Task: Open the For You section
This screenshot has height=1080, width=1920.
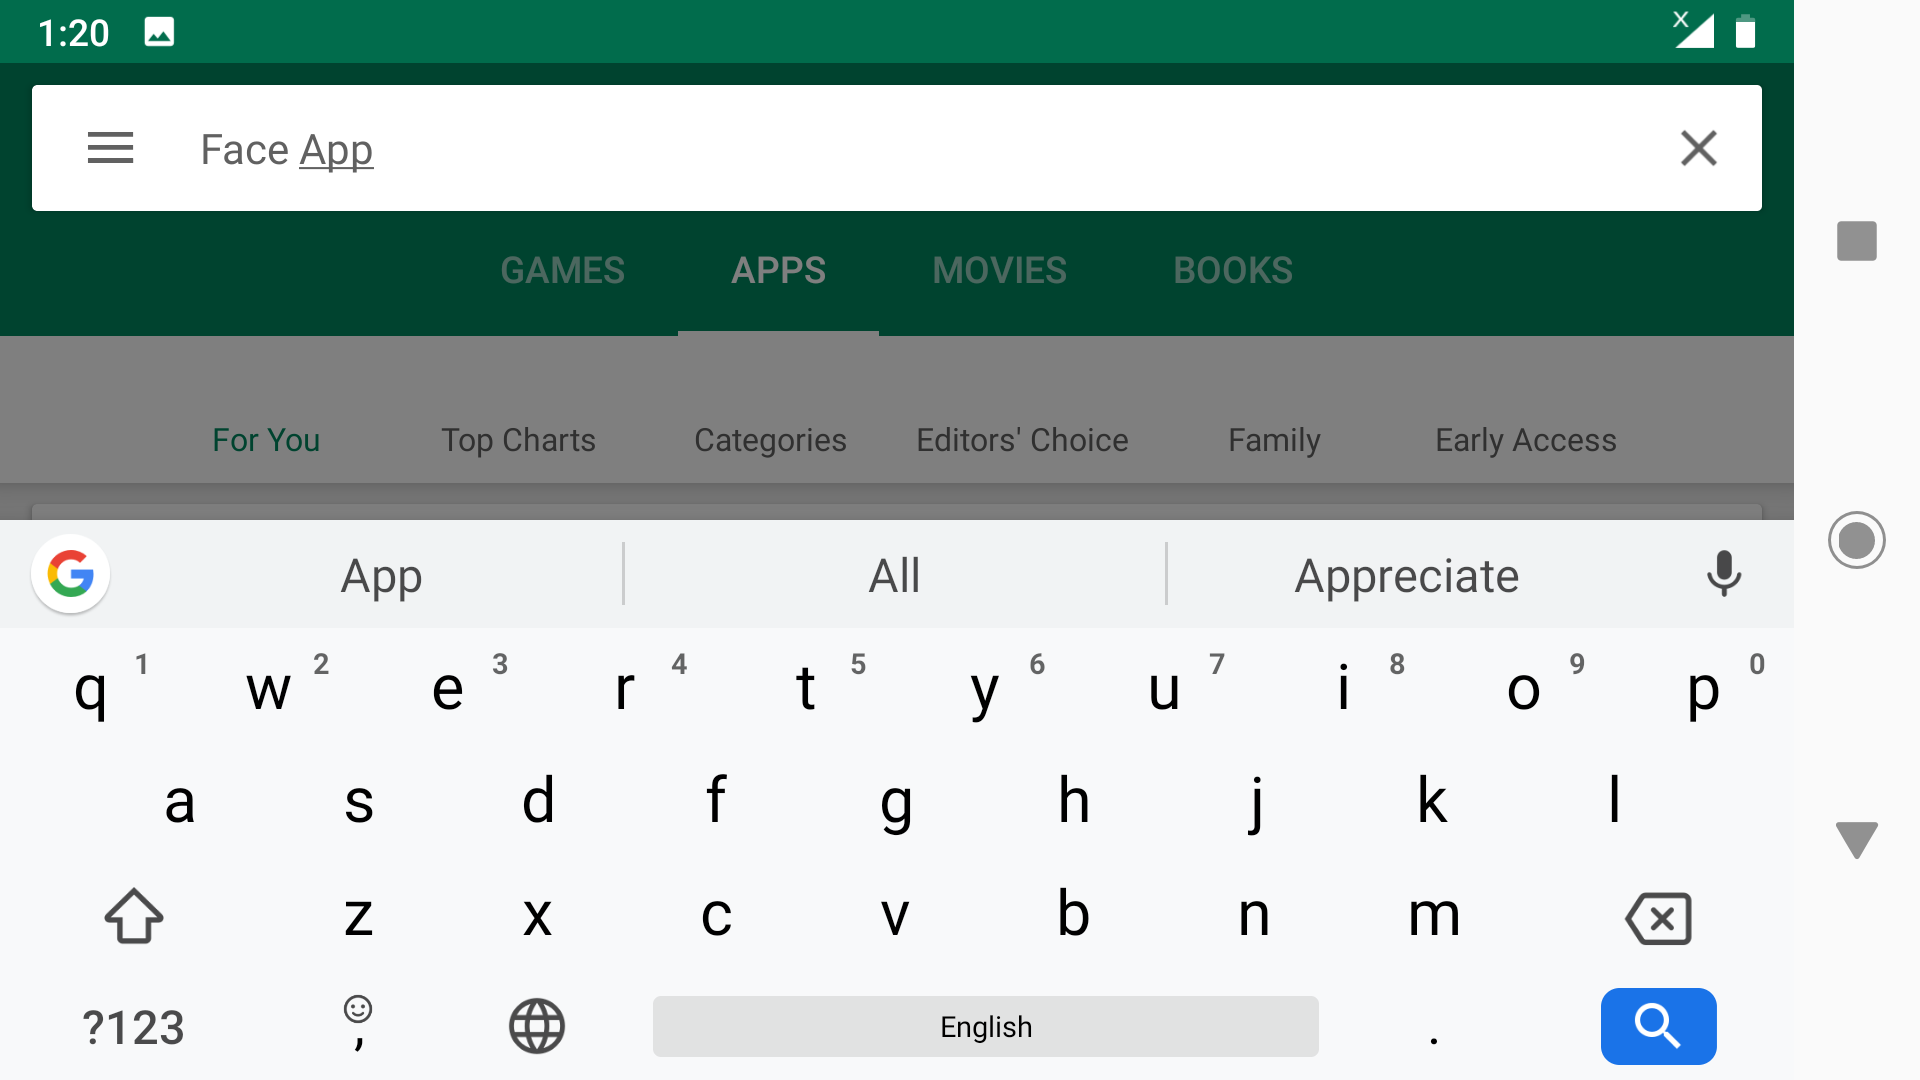Action: (x=266, y=440)
